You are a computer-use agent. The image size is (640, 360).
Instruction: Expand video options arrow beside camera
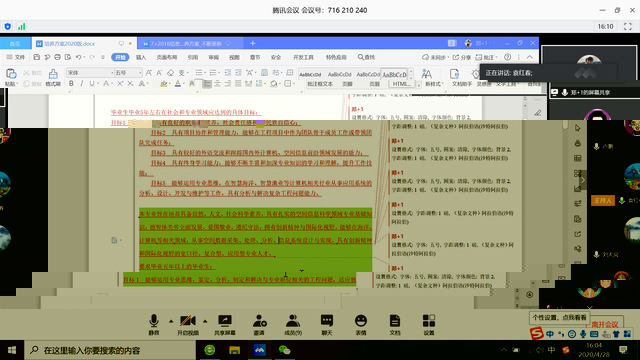[205, 321]
